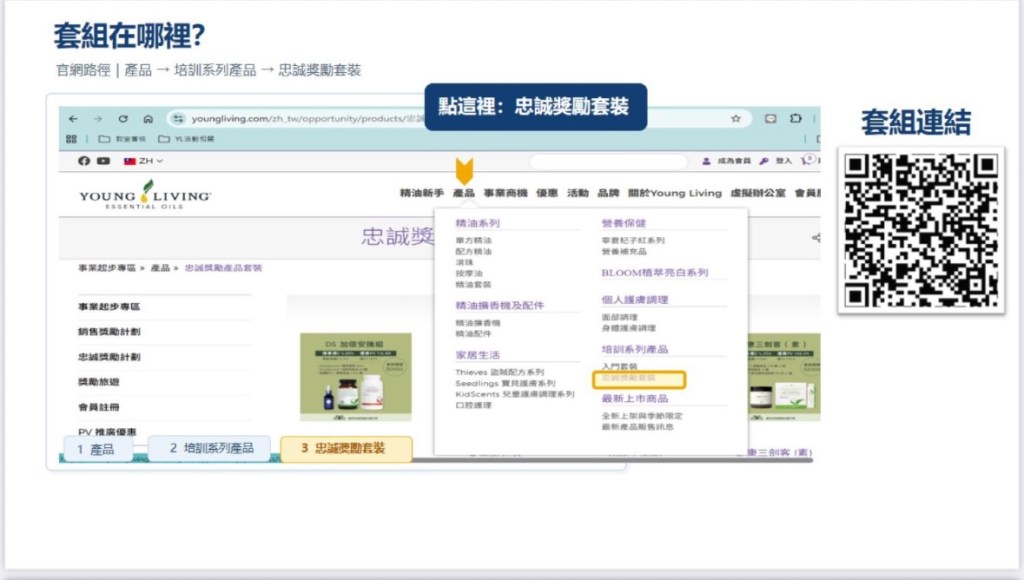1024x580 pixels.
Task: Choose Seedlings 寶貝護膚系列
Action: [505, 383]
